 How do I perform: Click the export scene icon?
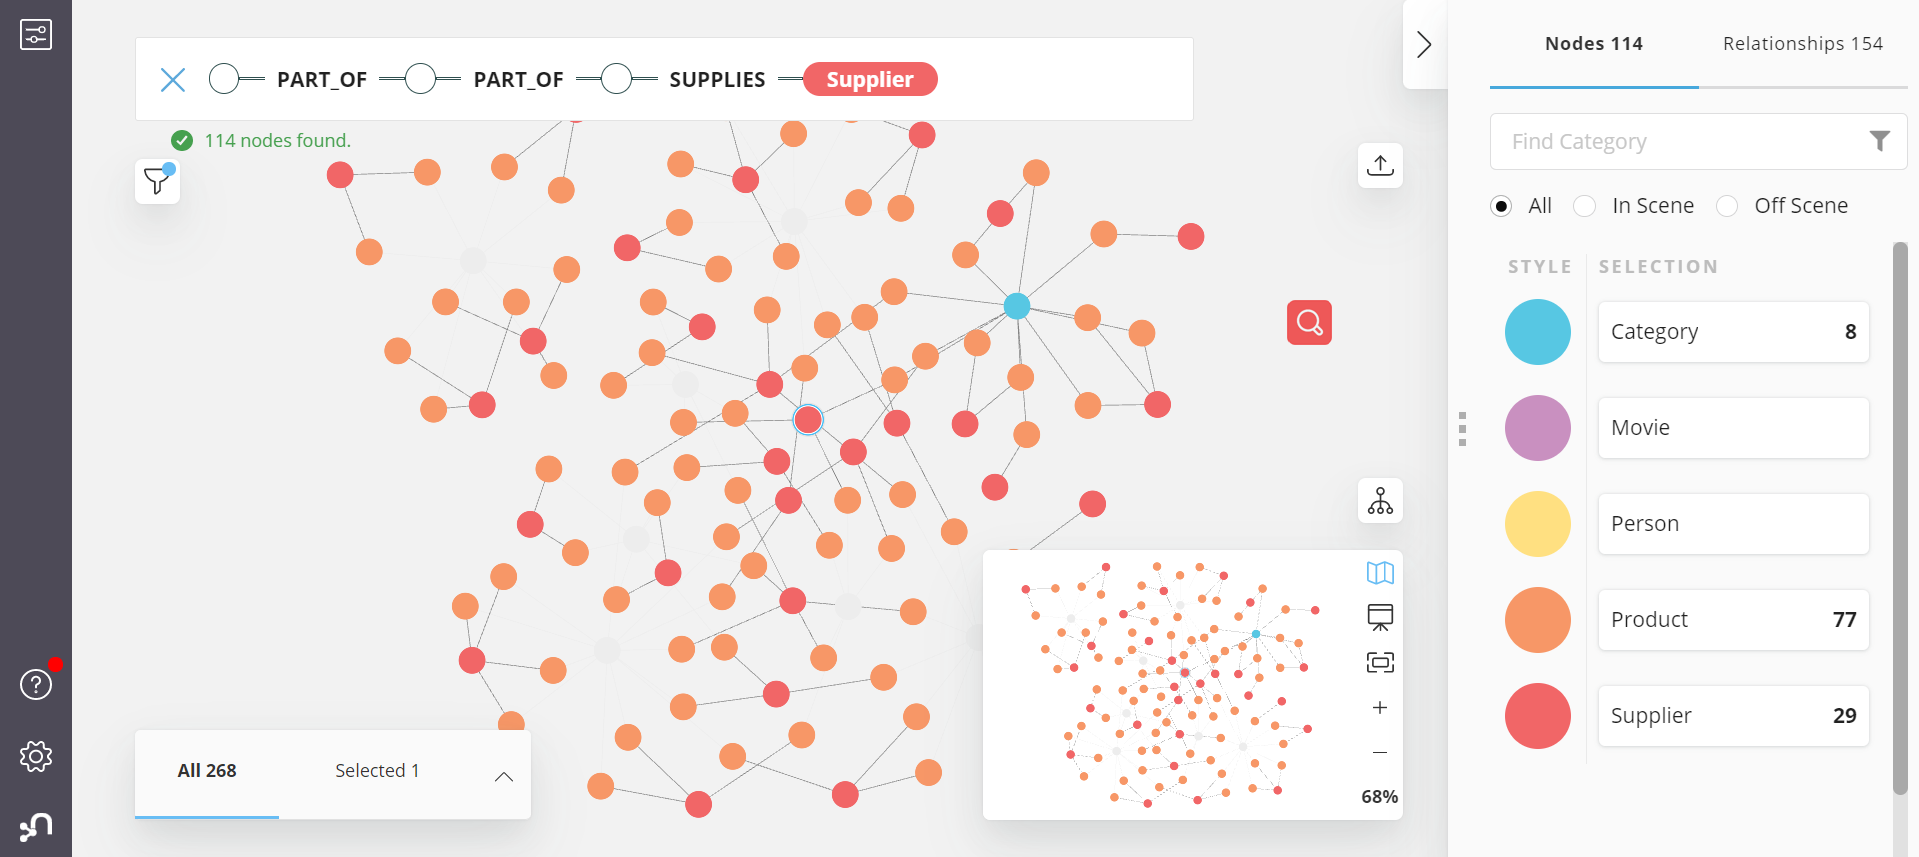pos(1380,165)
